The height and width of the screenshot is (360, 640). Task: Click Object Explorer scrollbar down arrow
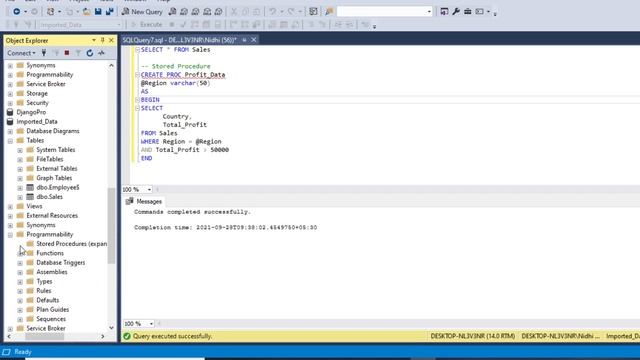tap(111, 328)
